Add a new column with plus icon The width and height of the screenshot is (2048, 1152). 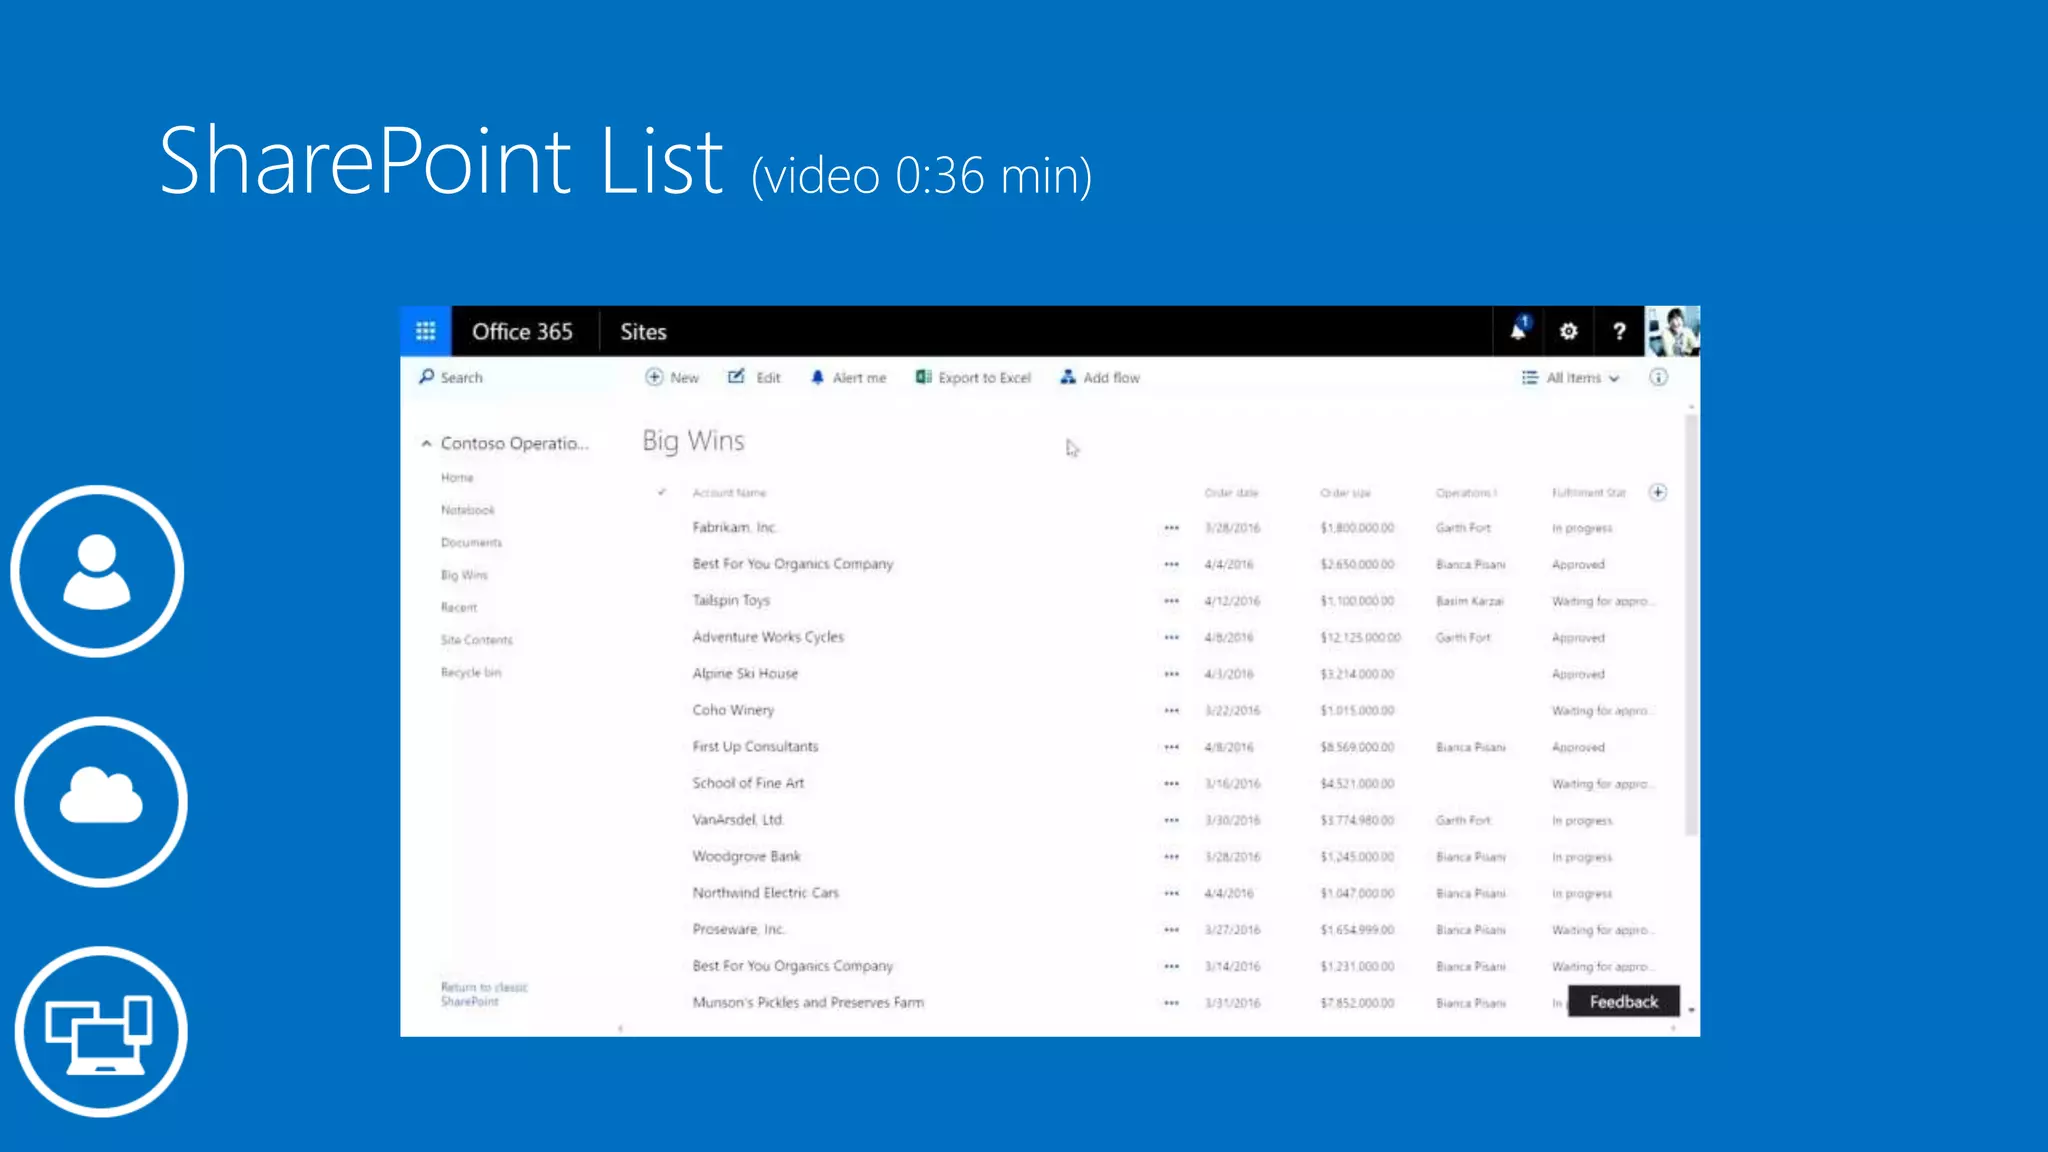(x=1658, y=492)
